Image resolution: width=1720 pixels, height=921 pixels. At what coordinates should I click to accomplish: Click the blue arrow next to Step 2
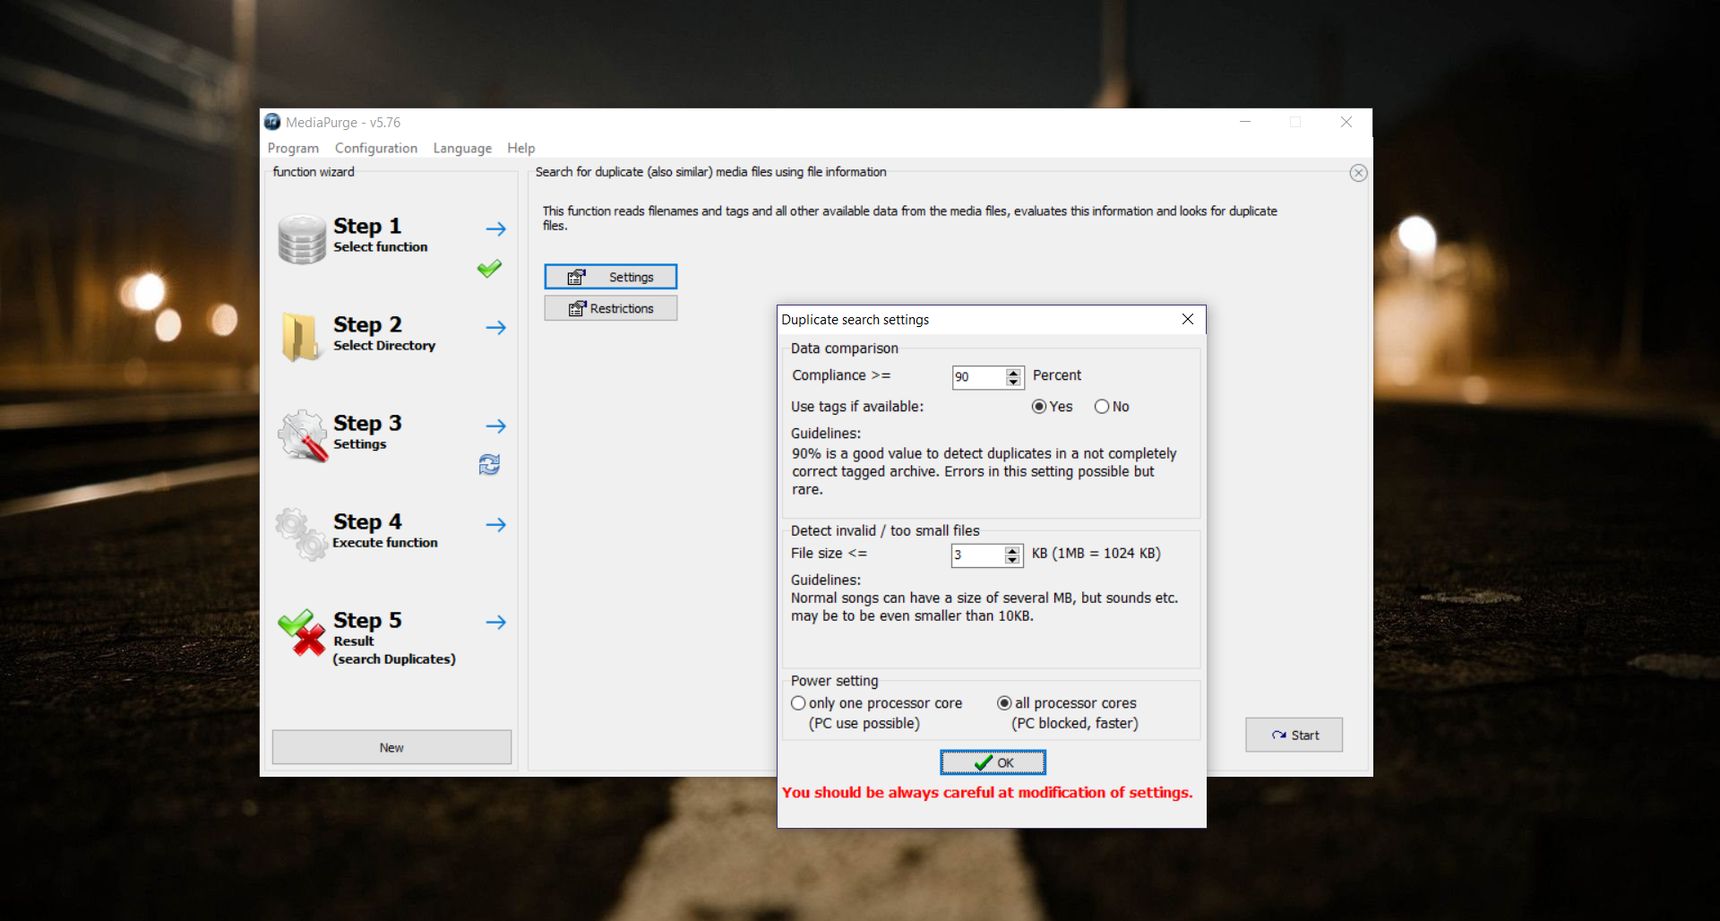[496, 327]
